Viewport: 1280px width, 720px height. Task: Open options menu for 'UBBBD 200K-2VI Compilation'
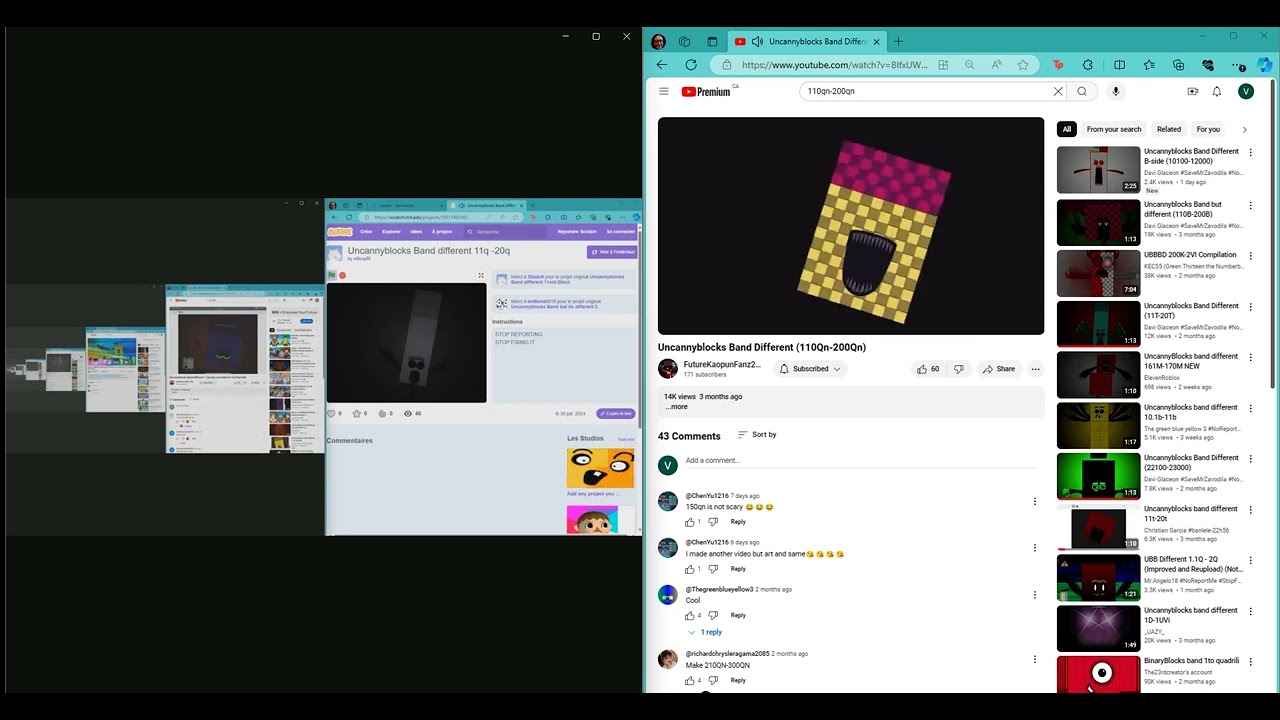[x=1250, y=256]
